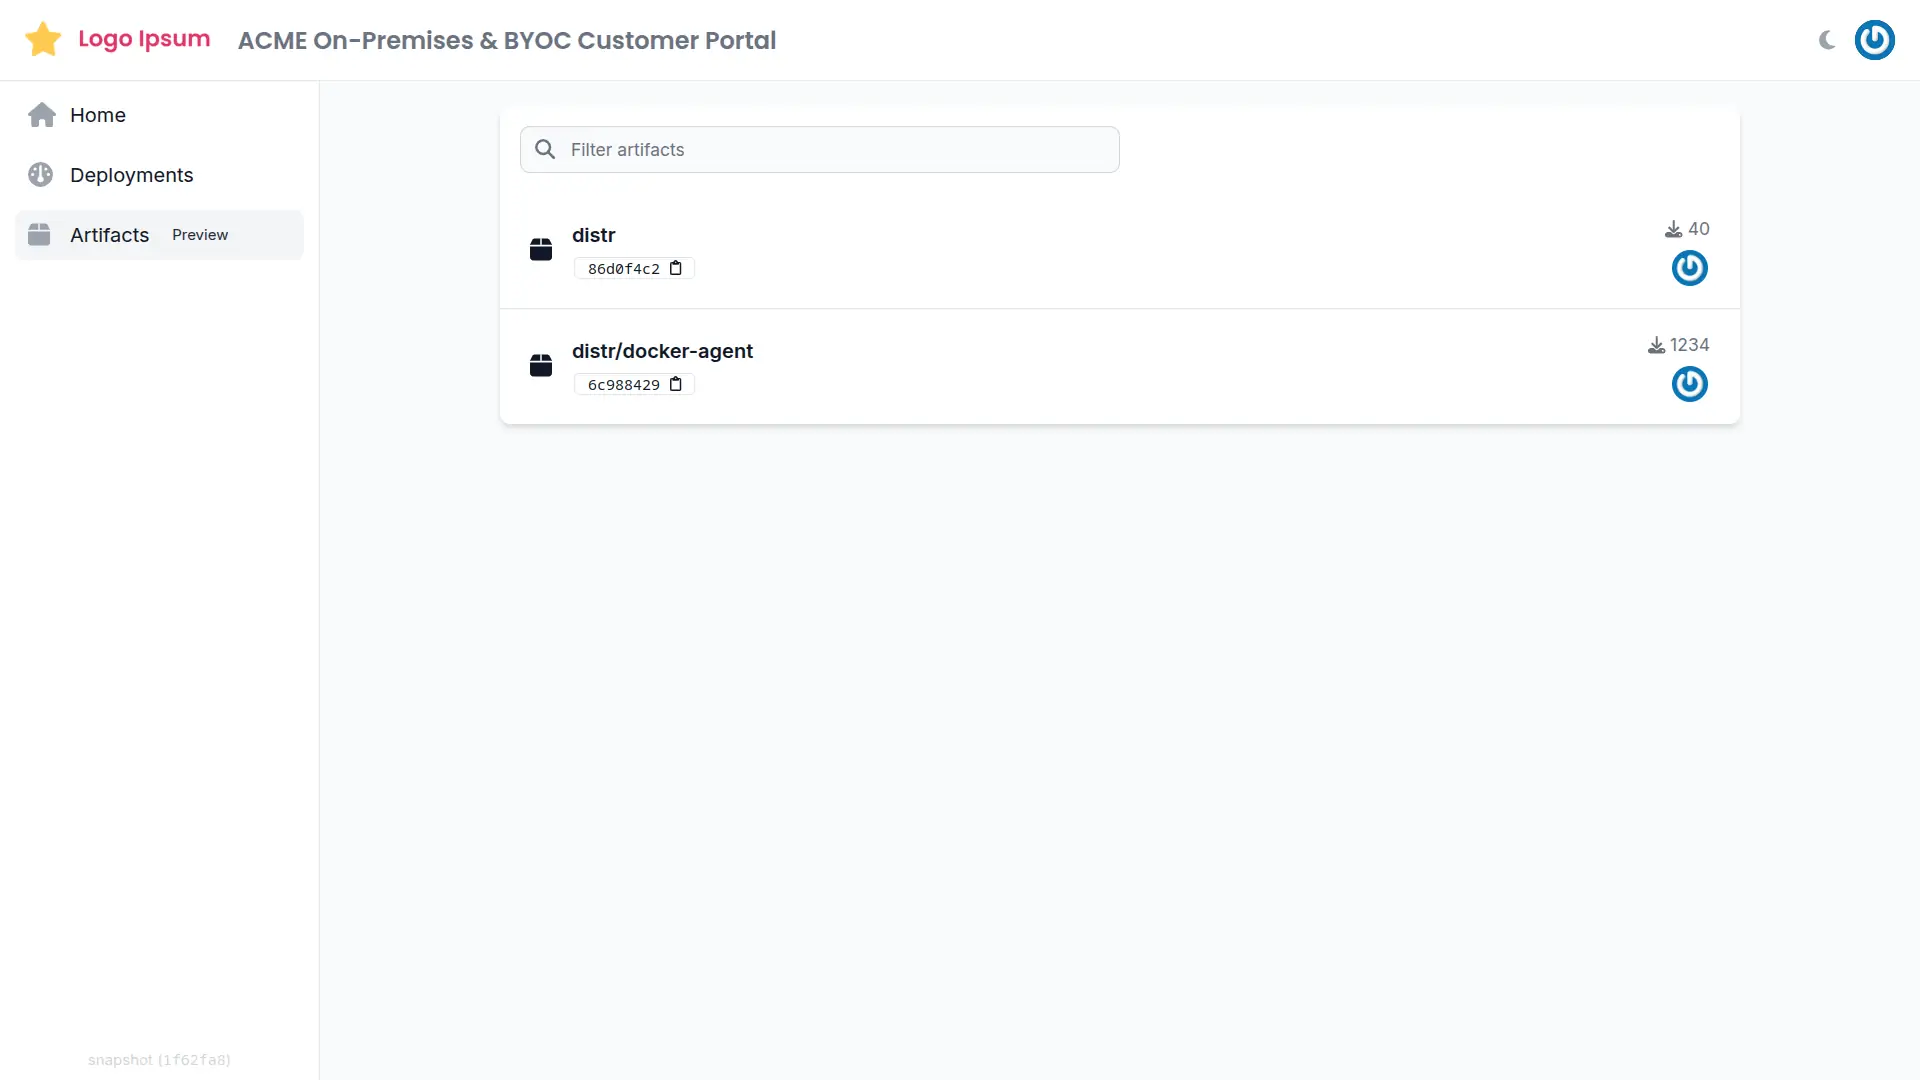
Task: Click the Artifacts box icon in sidebar
Action: [39, 235]
